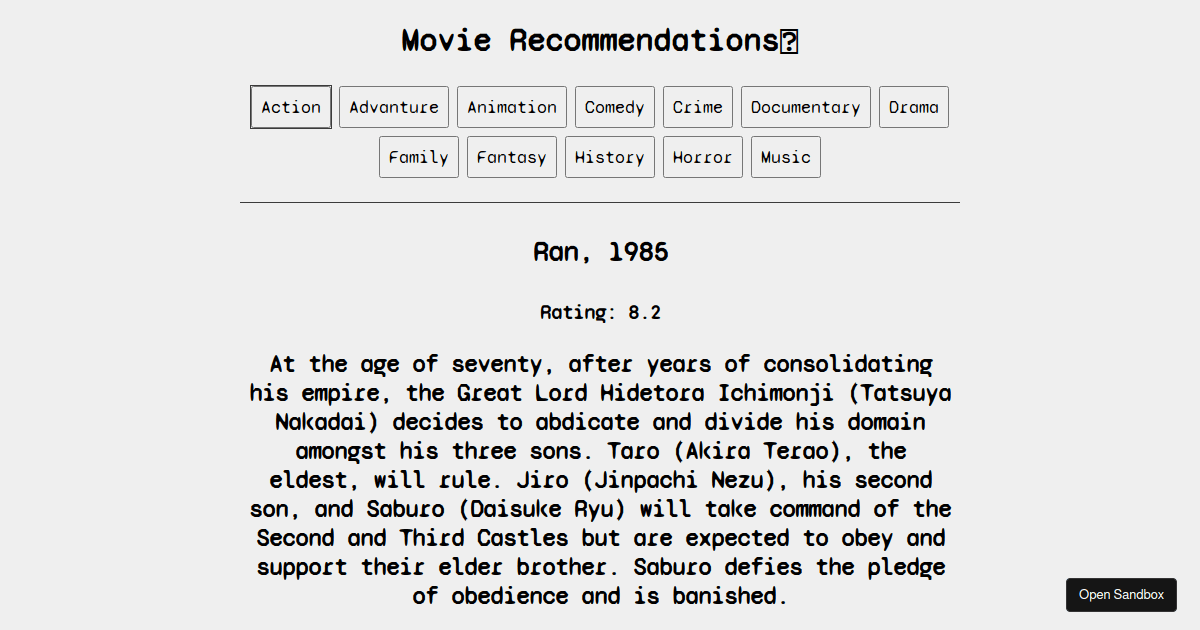
Task: Pick the Family genre filter
Action: coord(418,156)
